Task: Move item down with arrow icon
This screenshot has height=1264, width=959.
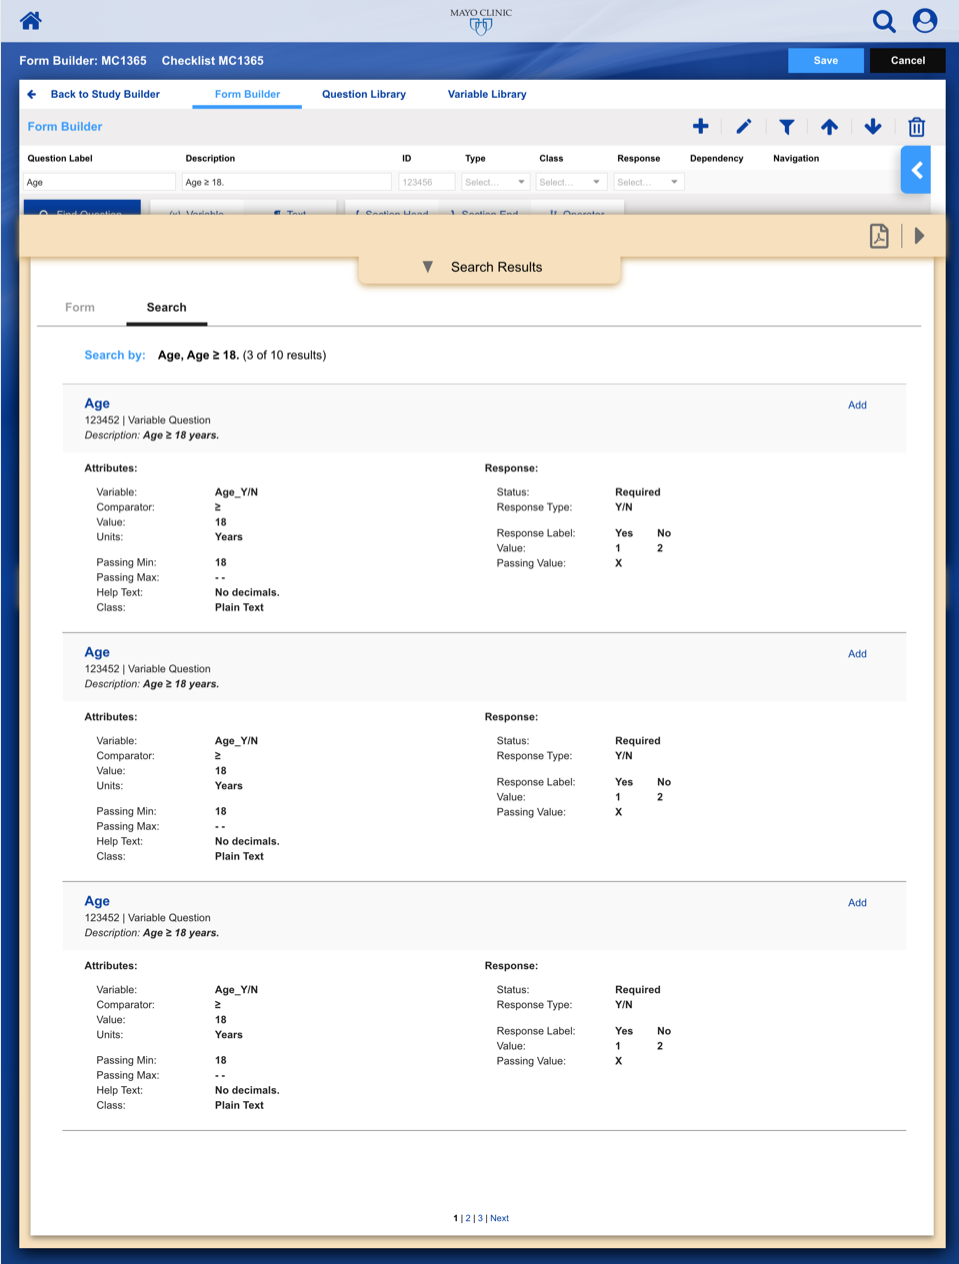Action: [x=873, y=126]
